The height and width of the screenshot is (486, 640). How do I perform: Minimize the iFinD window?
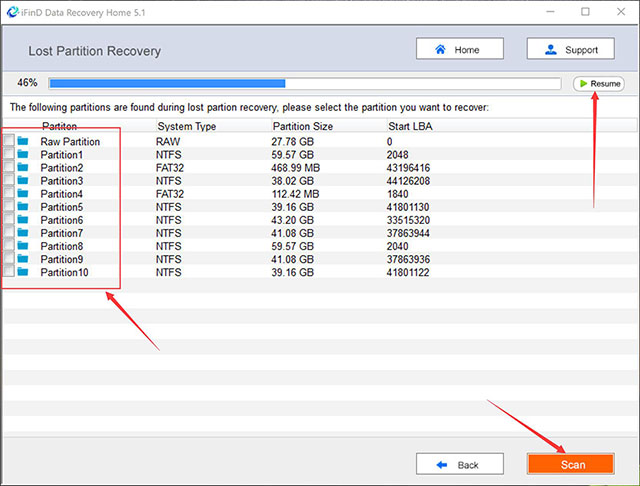click(550, 12)
